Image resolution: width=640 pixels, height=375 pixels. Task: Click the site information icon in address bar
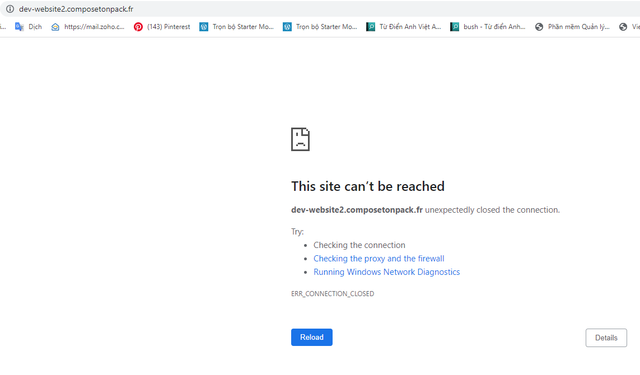(10, 9)
